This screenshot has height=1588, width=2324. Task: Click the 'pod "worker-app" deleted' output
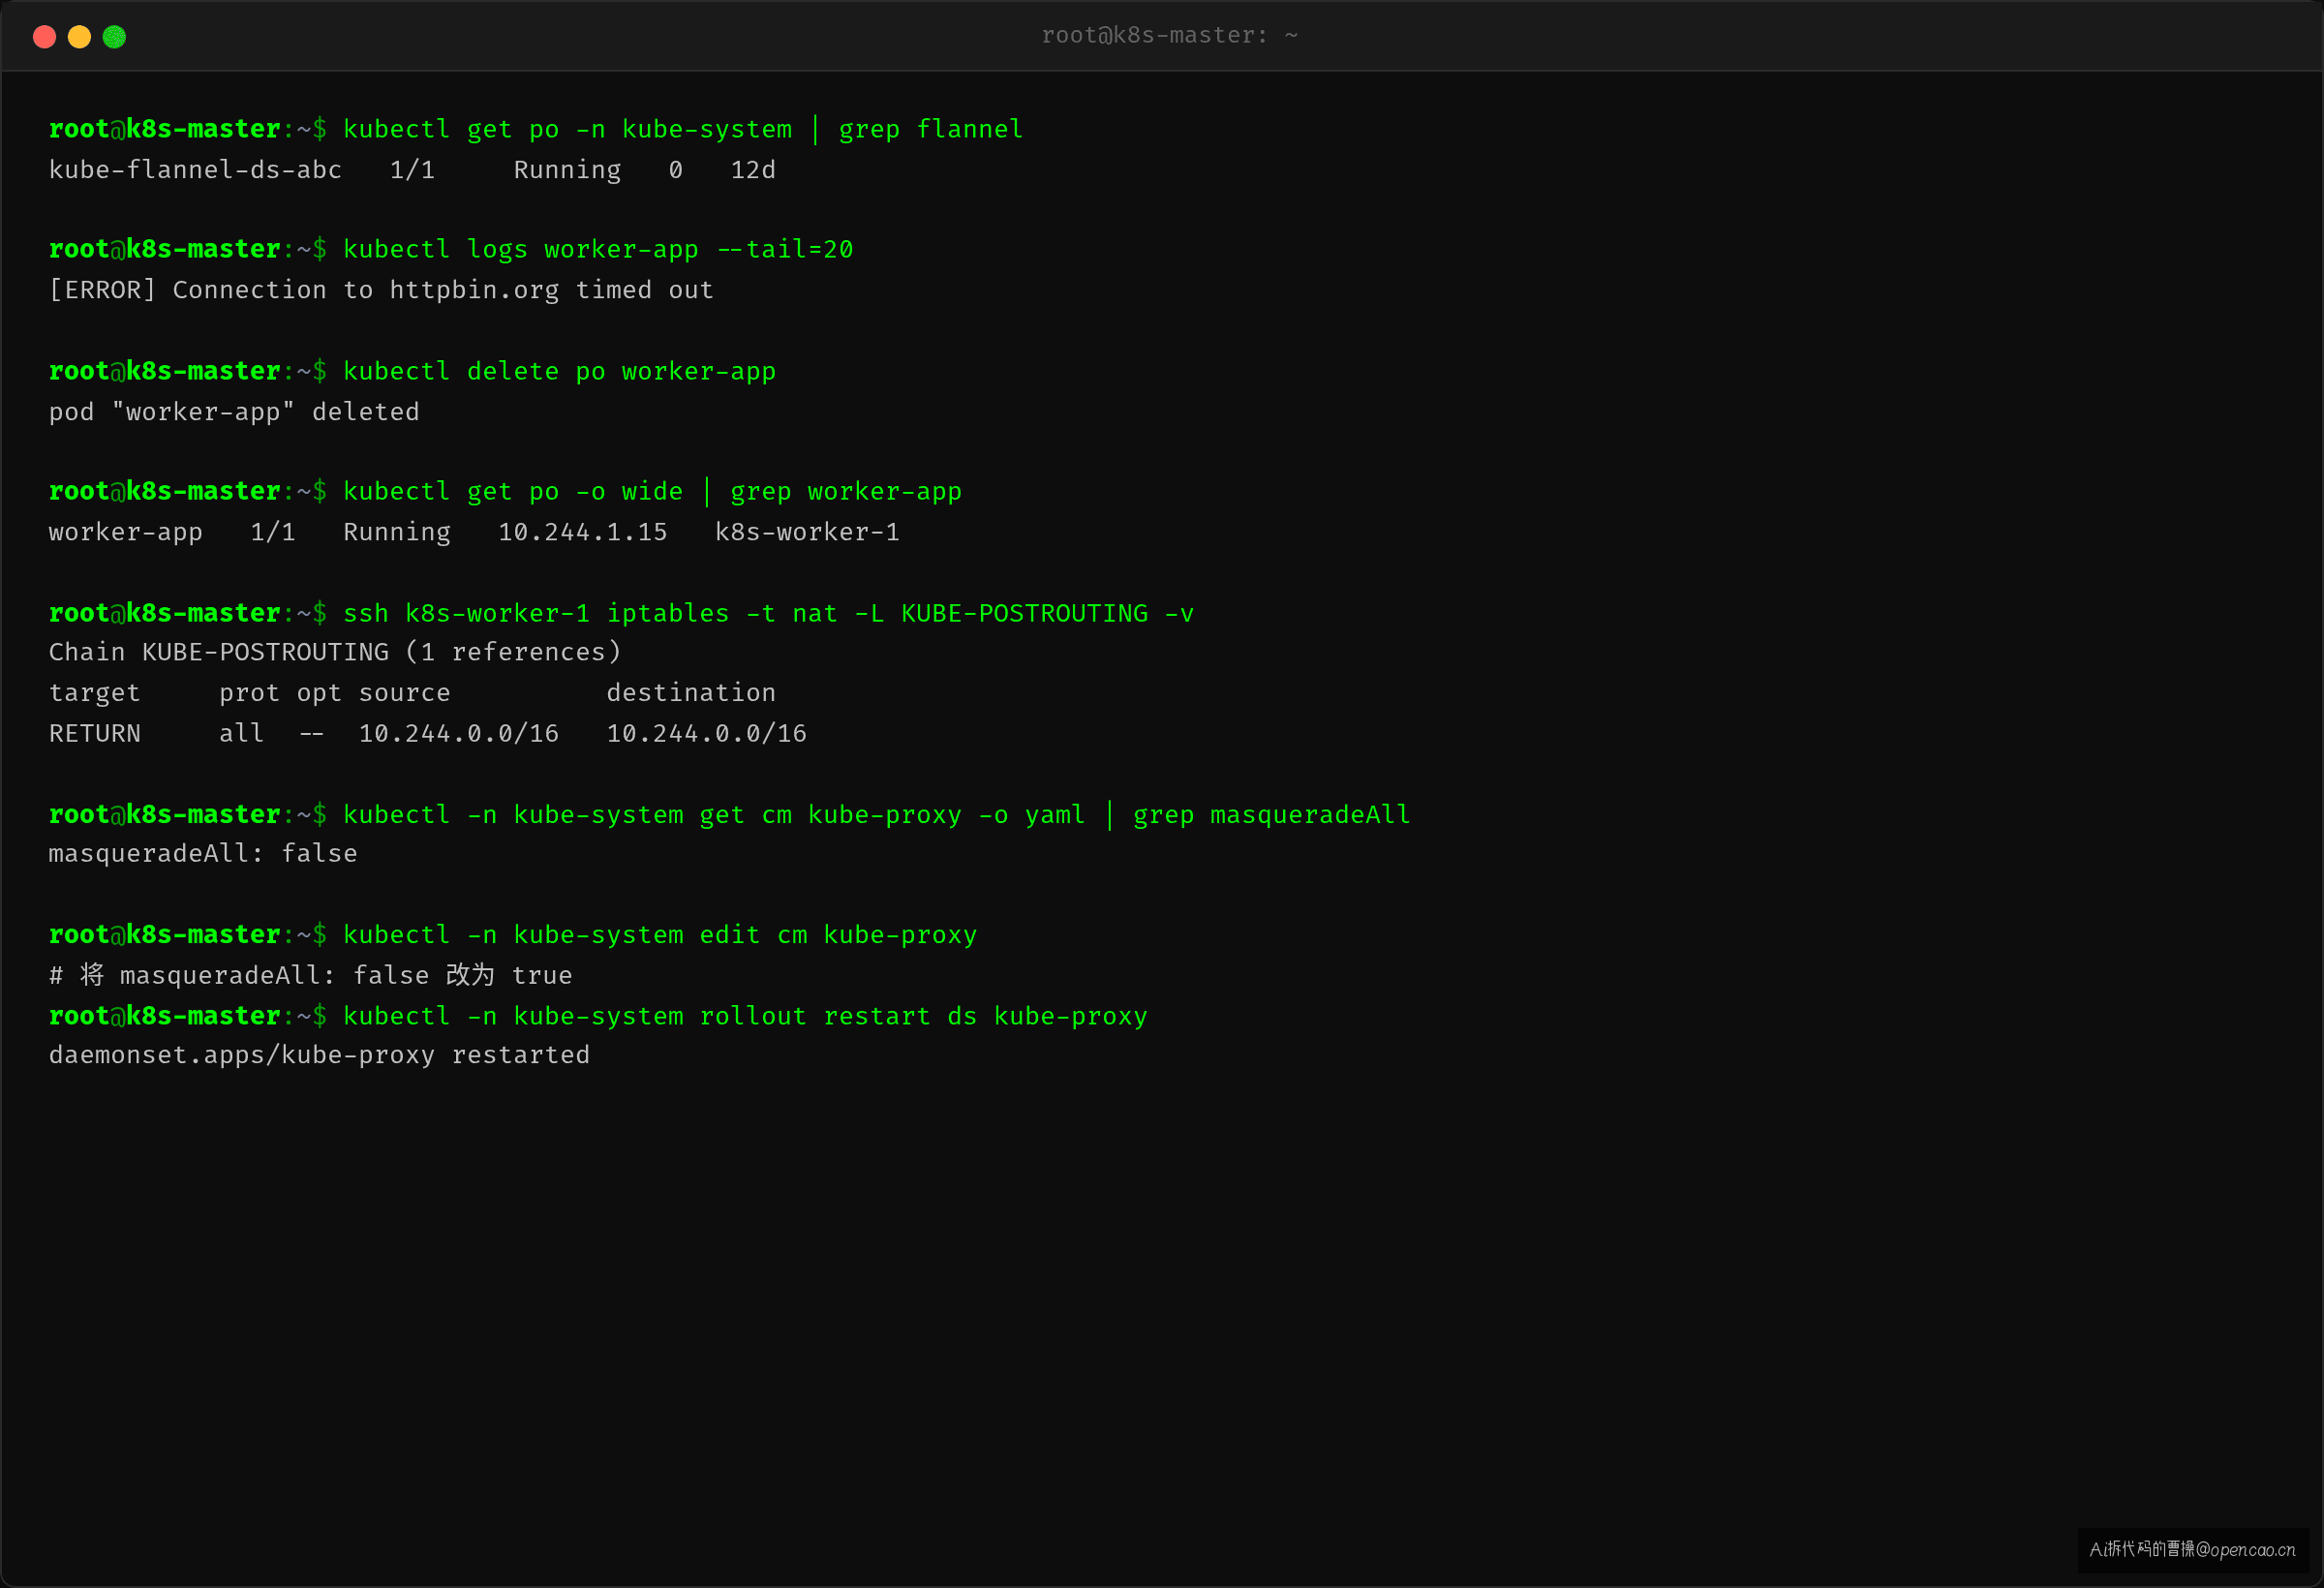click(x=234, y=412)
